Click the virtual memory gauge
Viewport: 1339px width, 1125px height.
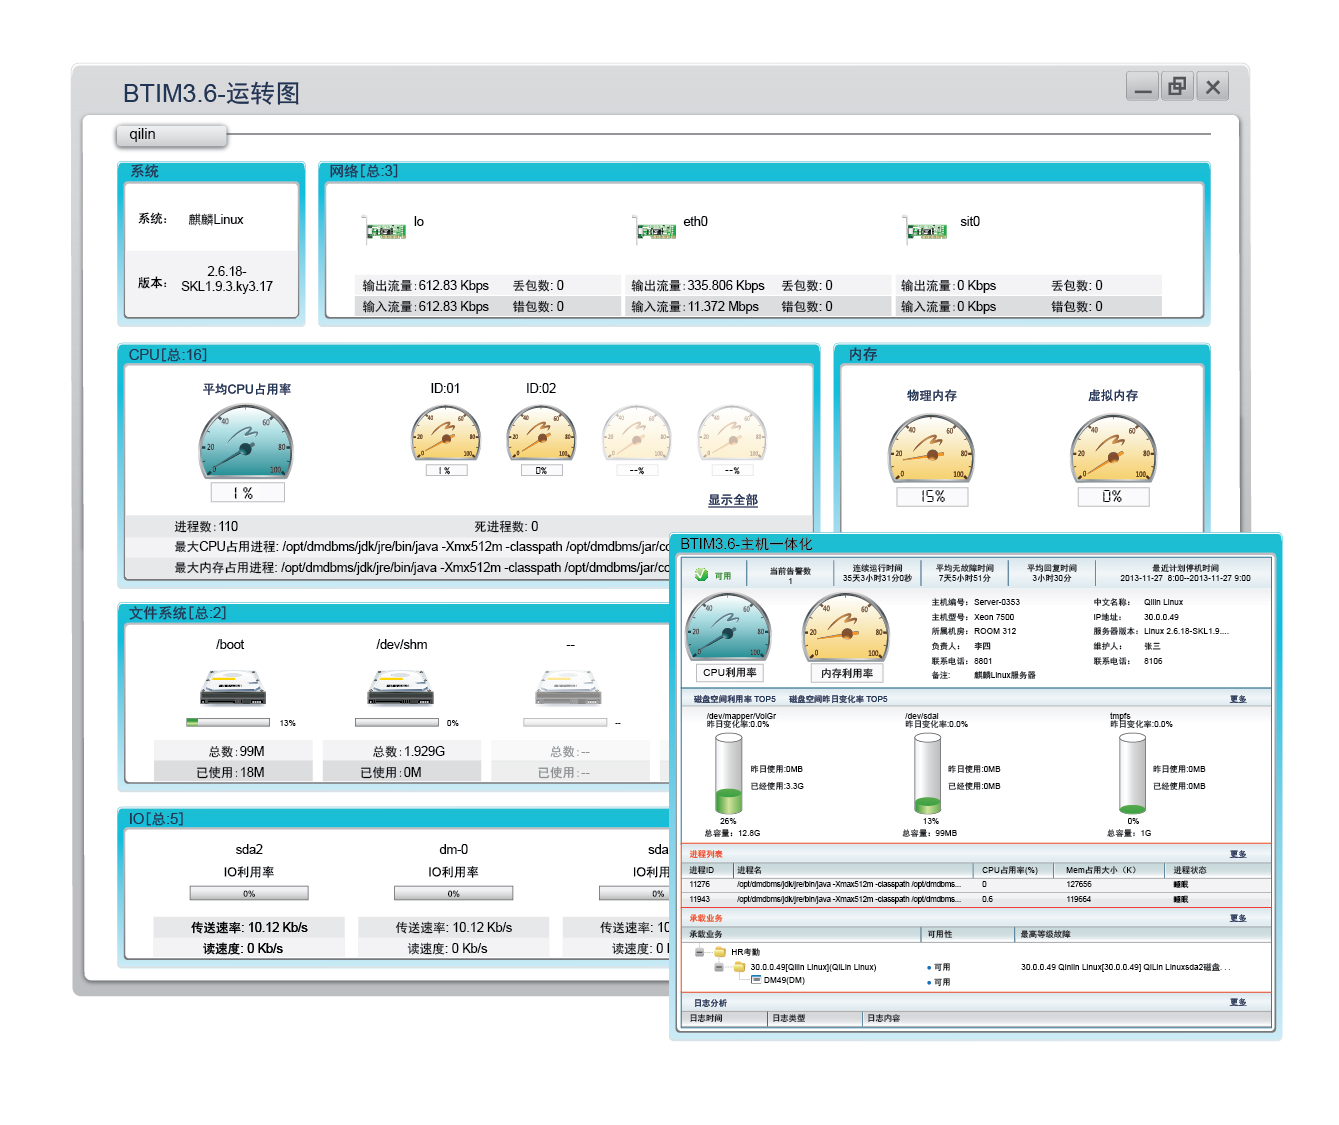tap(1113, 447)
